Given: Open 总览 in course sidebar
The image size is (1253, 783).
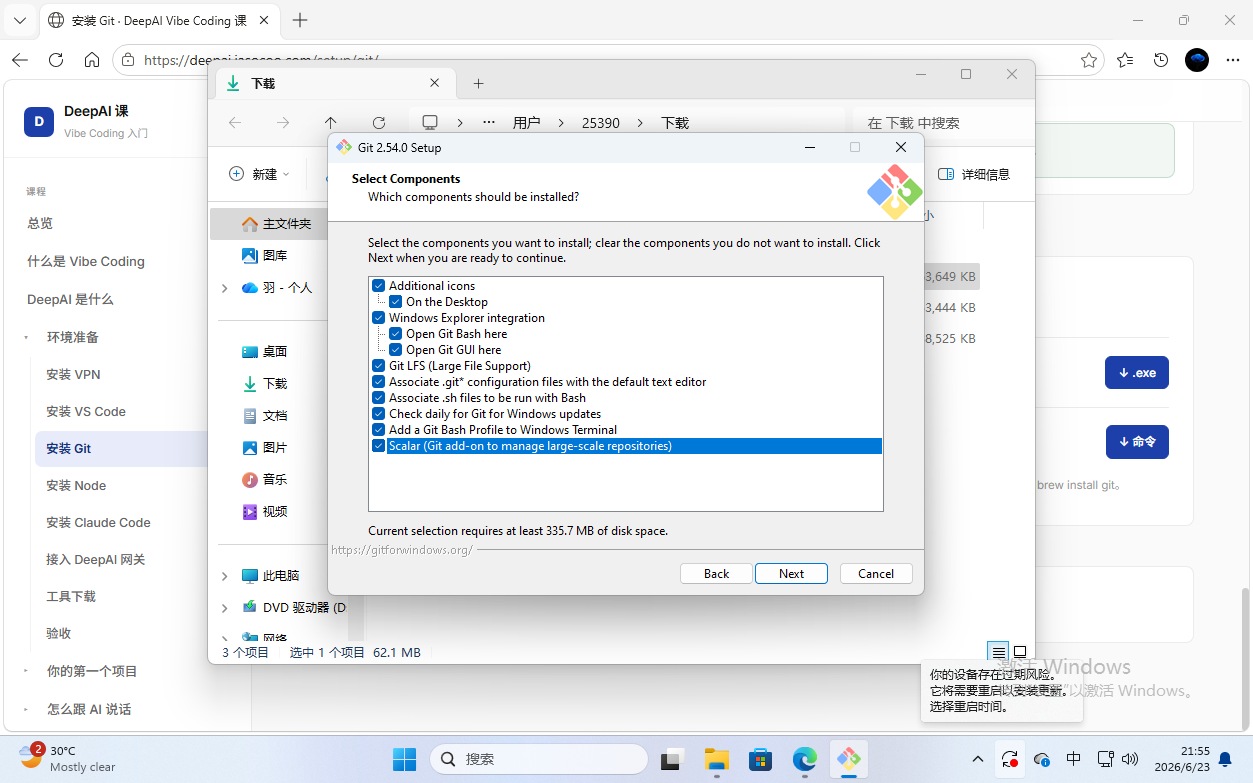Looking at the screenshot, I should [40, 224].
